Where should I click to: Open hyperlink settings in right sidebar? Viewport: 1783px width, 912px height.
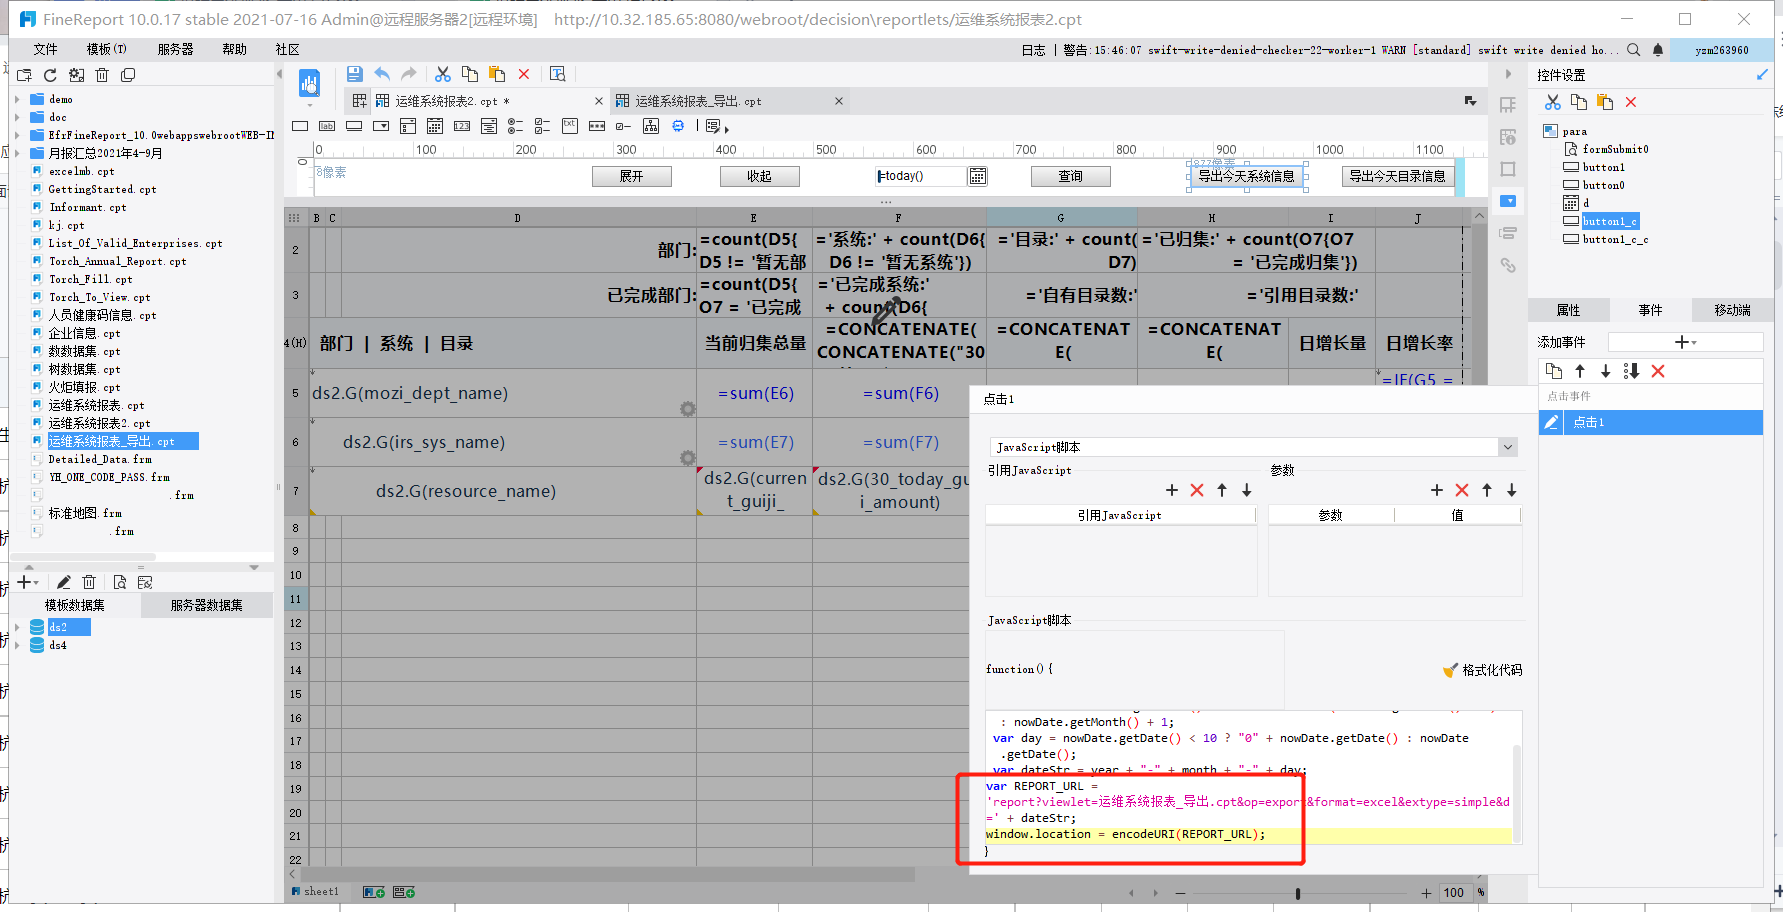(x=1508, y=265)
